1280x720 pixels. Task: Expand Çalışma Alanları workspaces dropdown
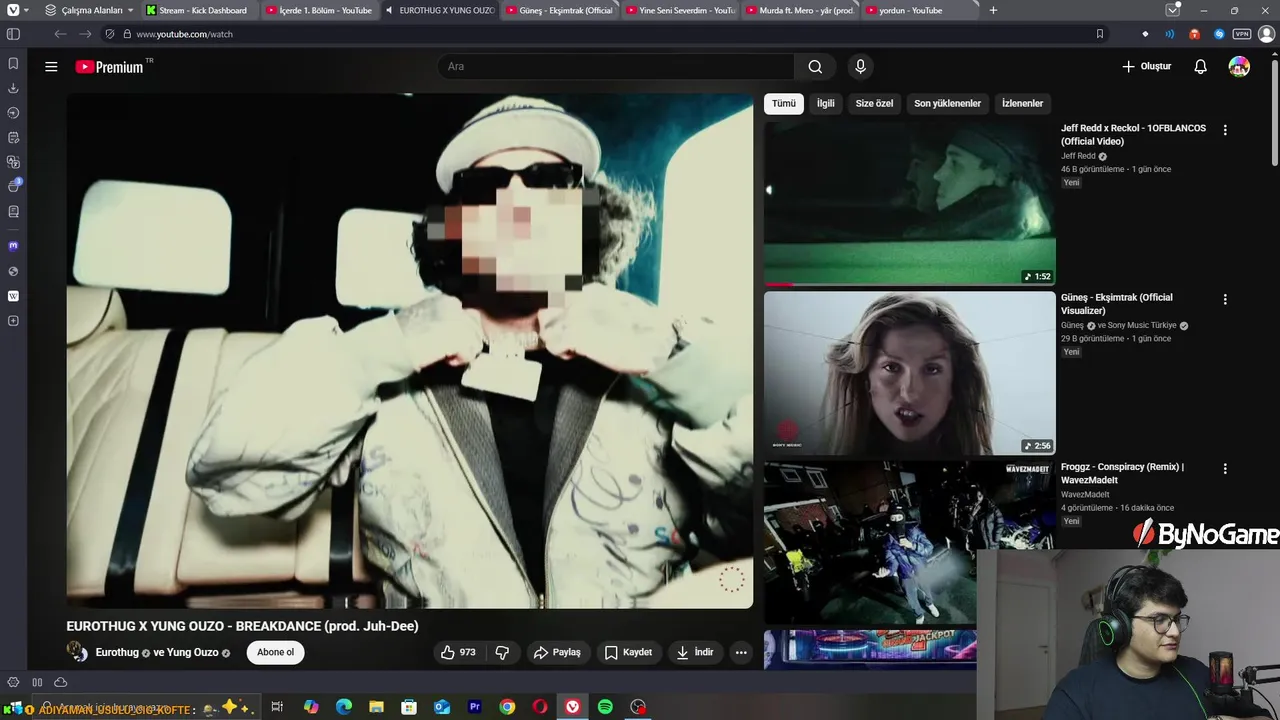click(88, 10)
